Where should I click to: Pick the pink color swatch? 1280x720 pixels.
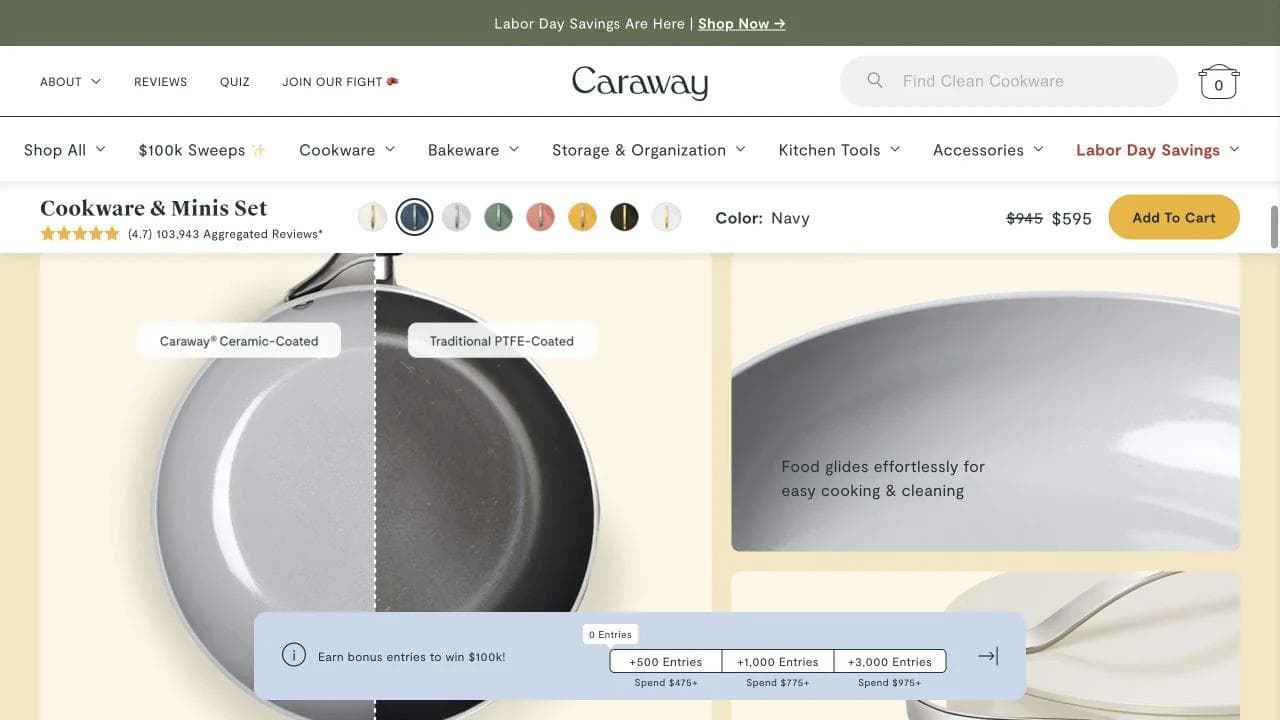tap(540, 217)
